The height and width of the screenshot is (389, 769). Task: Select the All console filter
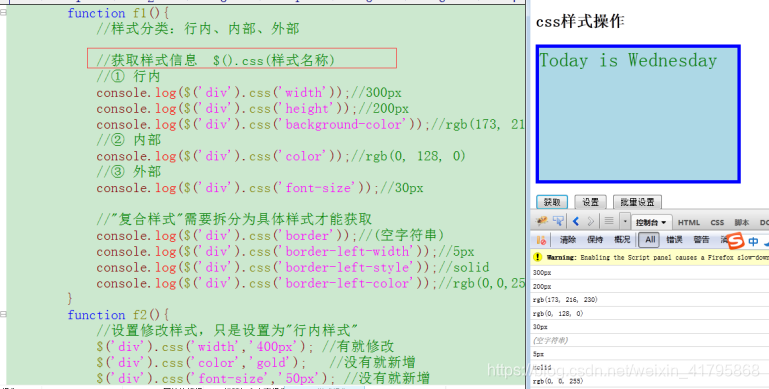coord(649,240)
